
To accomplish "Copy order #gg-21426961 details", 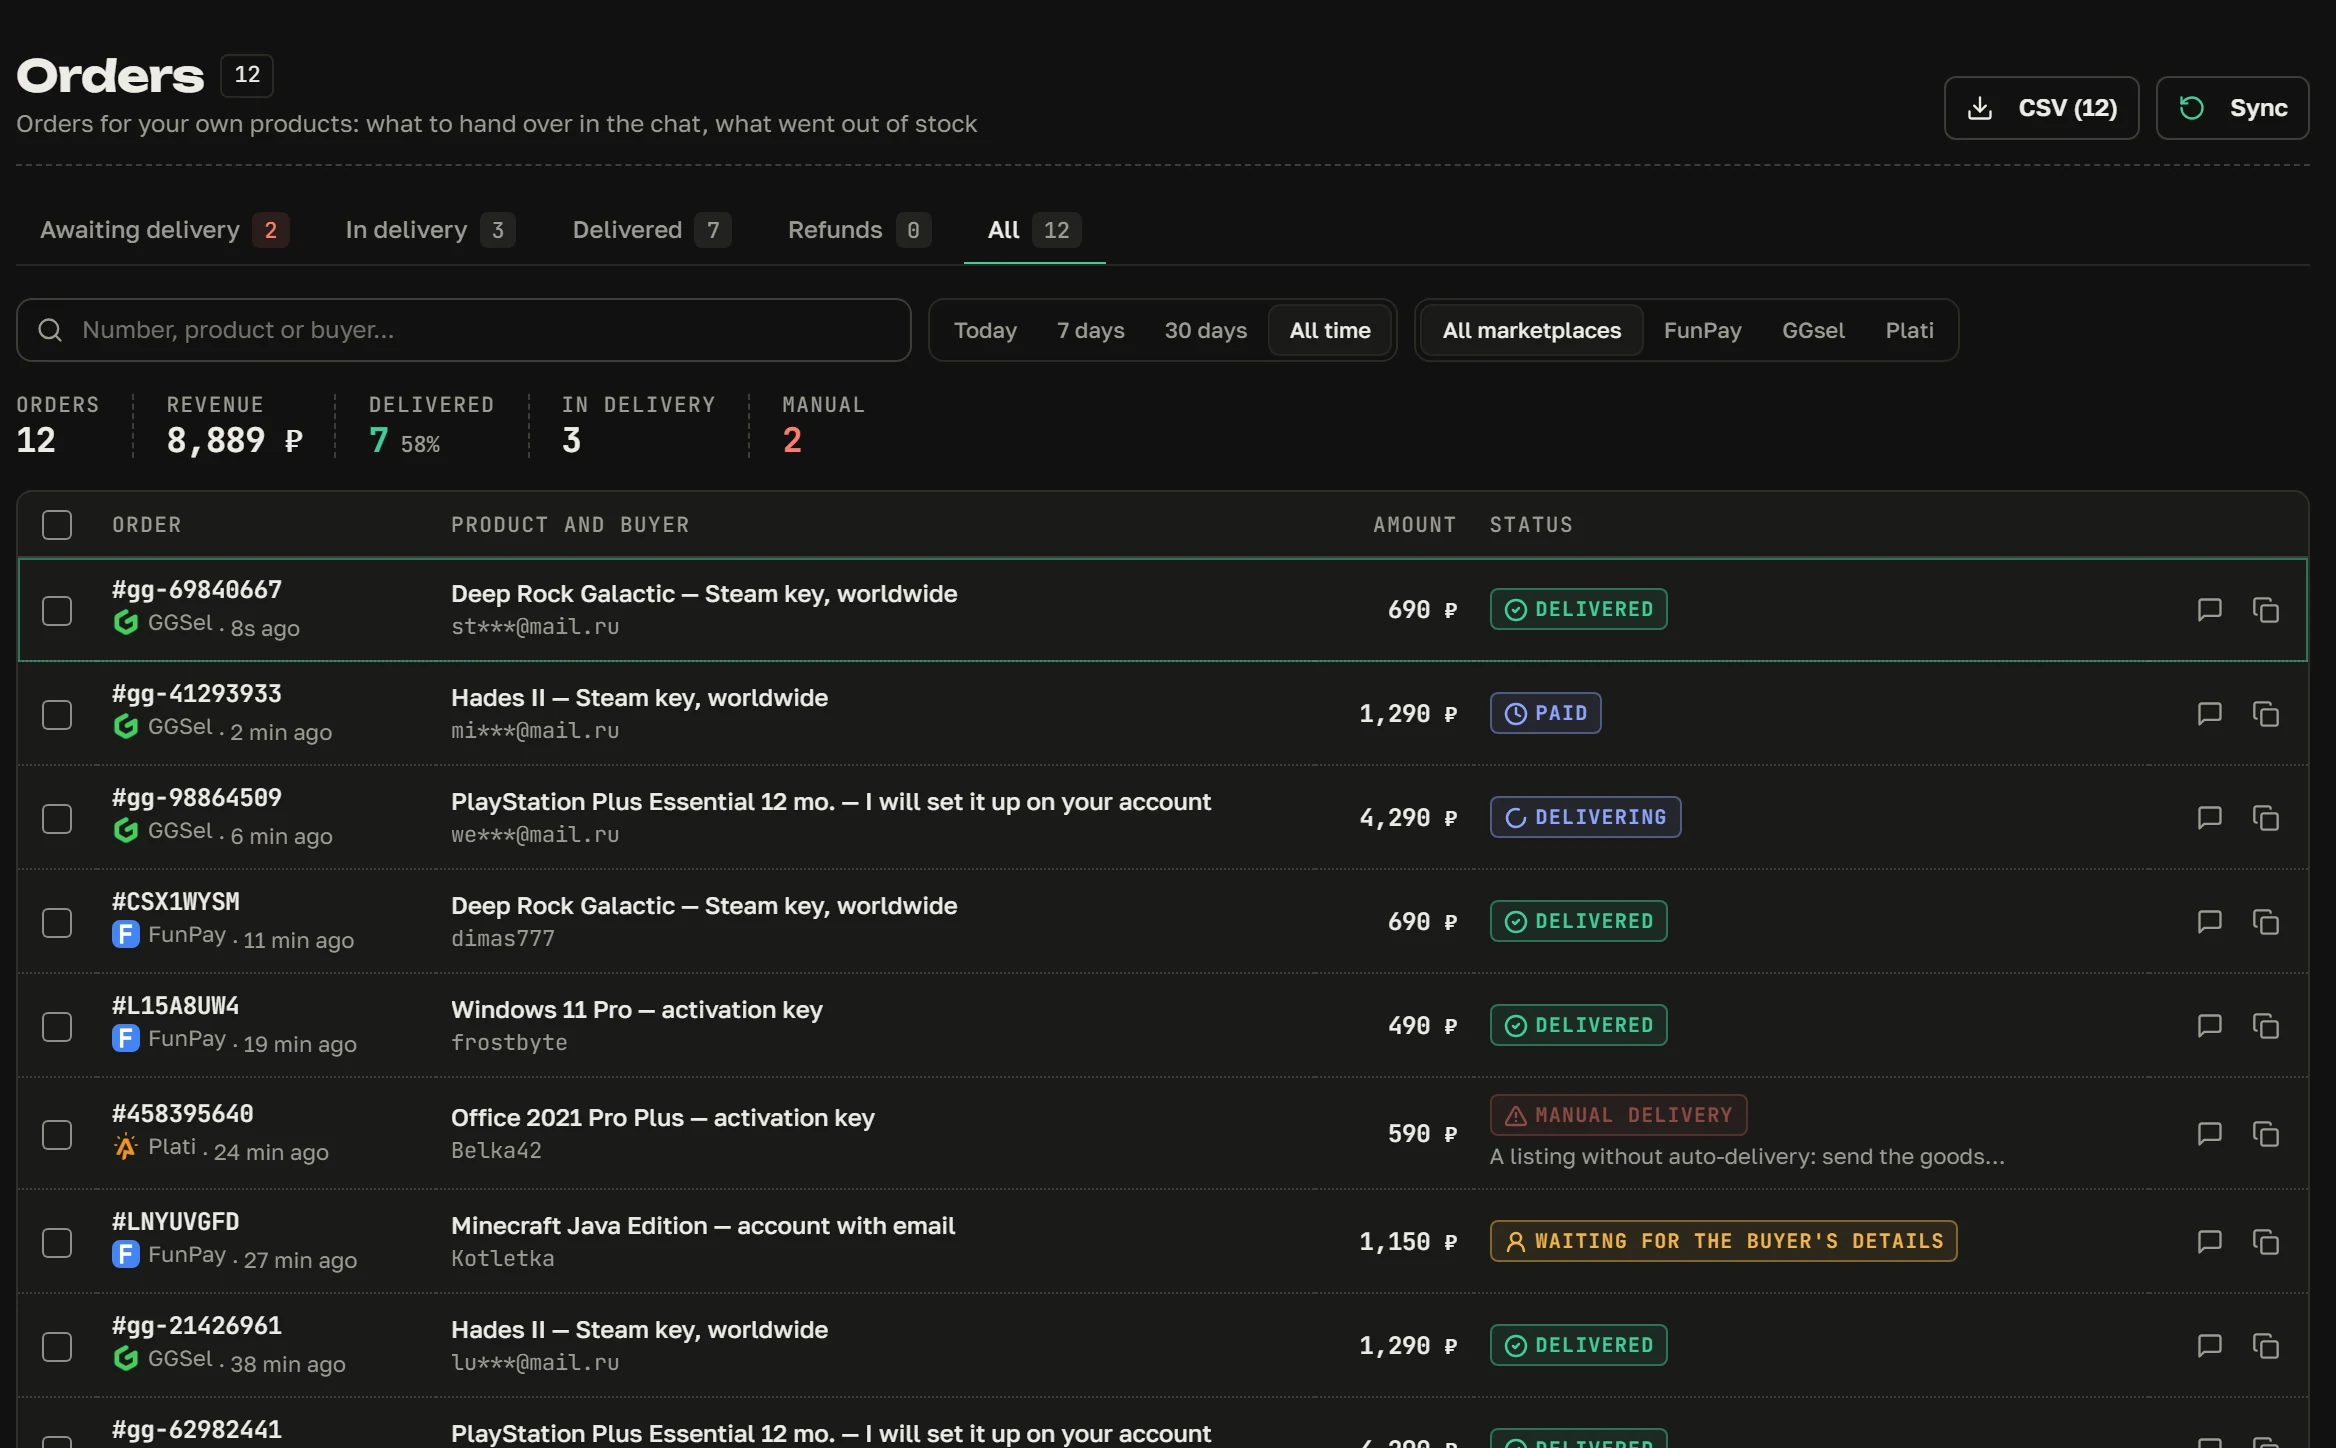I will coord(2265,1346).
